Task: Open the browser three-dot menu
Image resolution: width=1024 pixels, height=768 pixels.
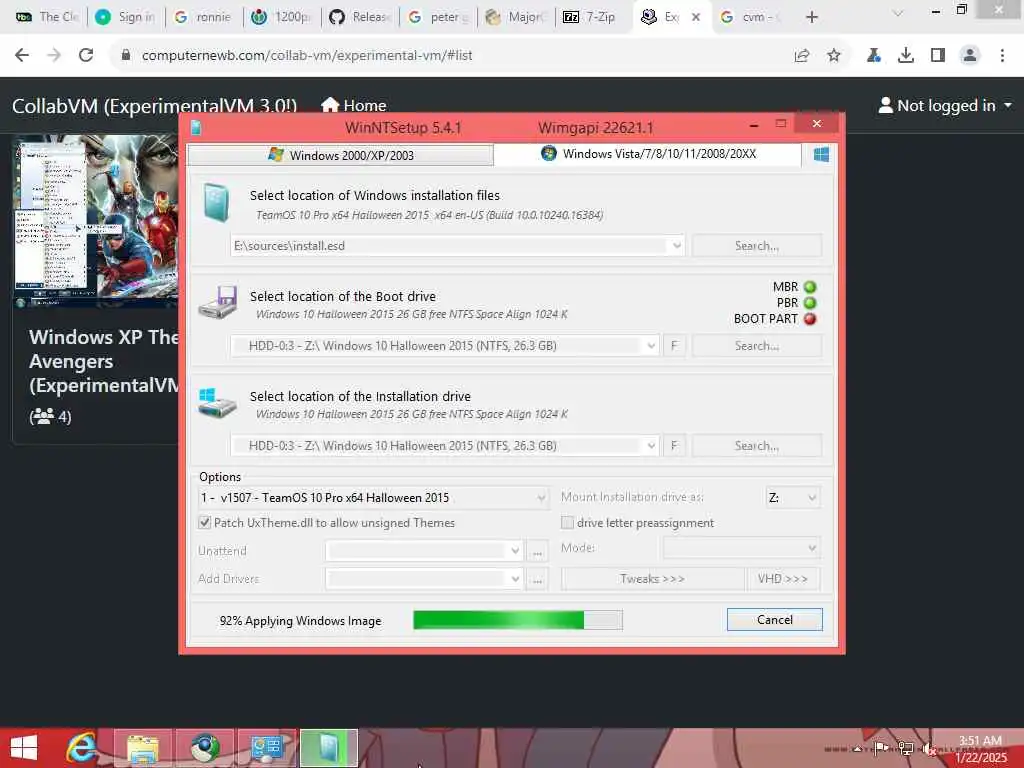Action: (1002, 56)
